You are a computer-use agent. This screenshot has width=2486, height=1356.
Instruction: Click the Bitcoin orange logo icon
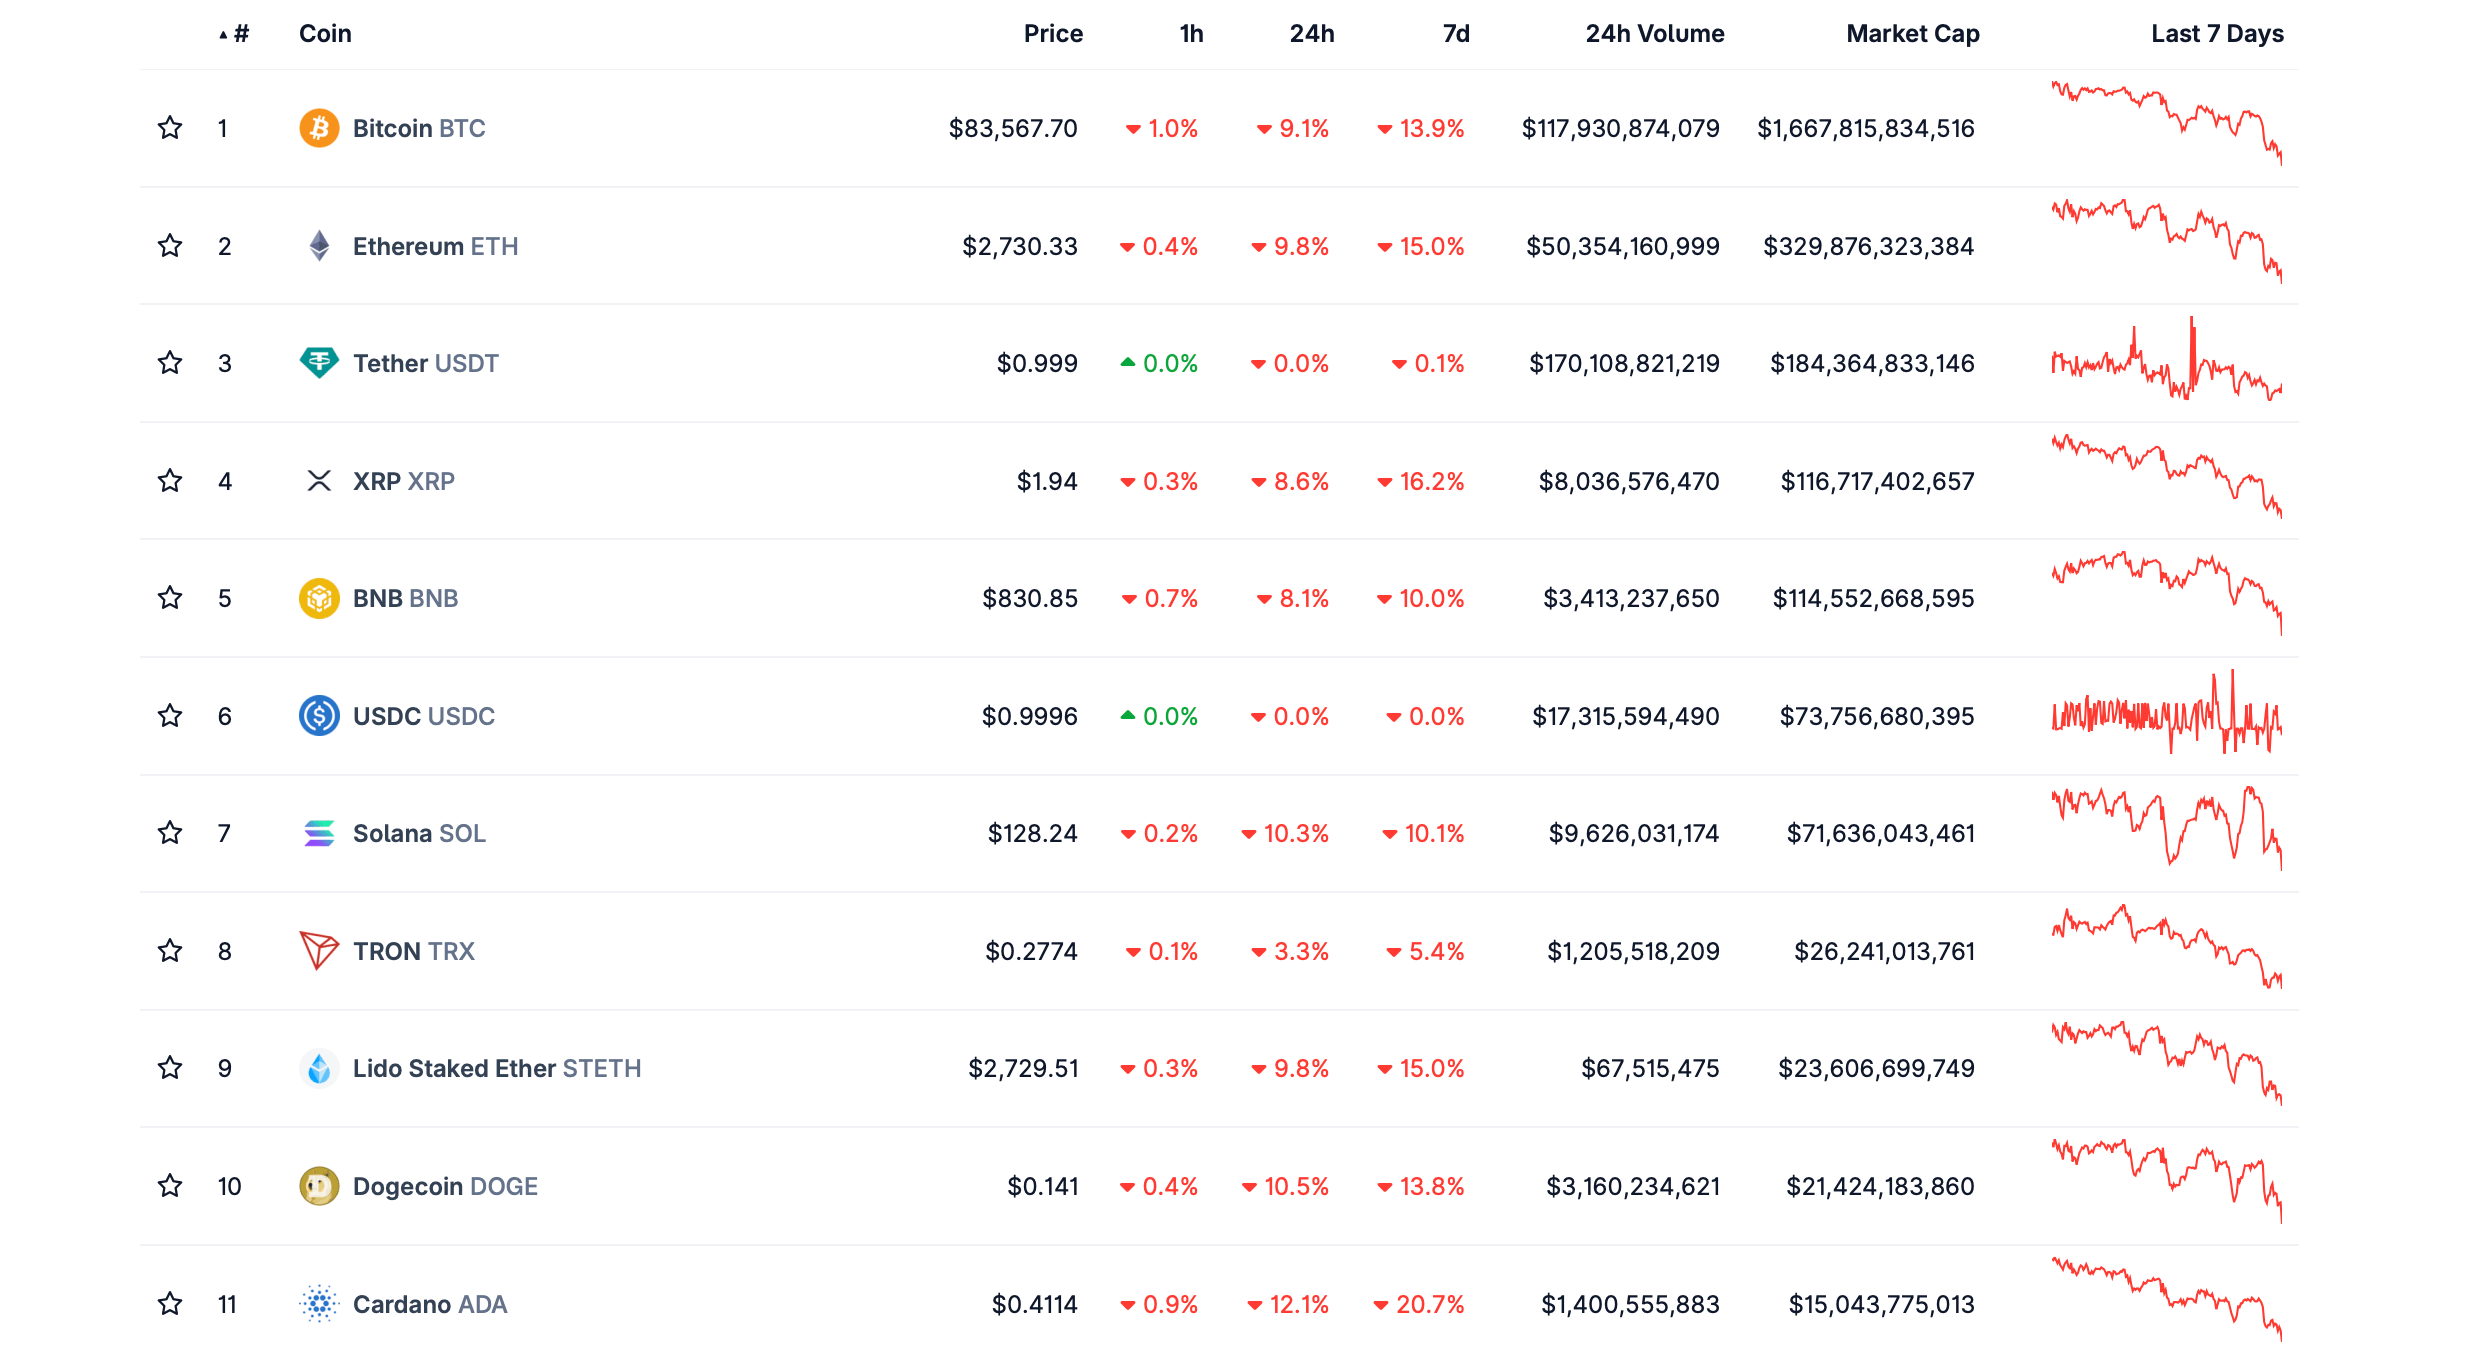(x=319, y=128)
